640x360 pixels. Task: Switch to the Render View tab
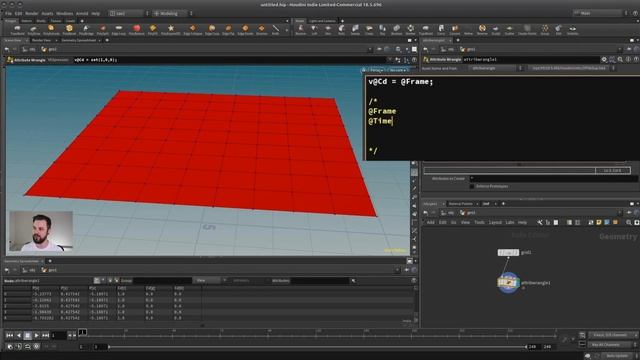pyautogui.click(x=41, y=40)
